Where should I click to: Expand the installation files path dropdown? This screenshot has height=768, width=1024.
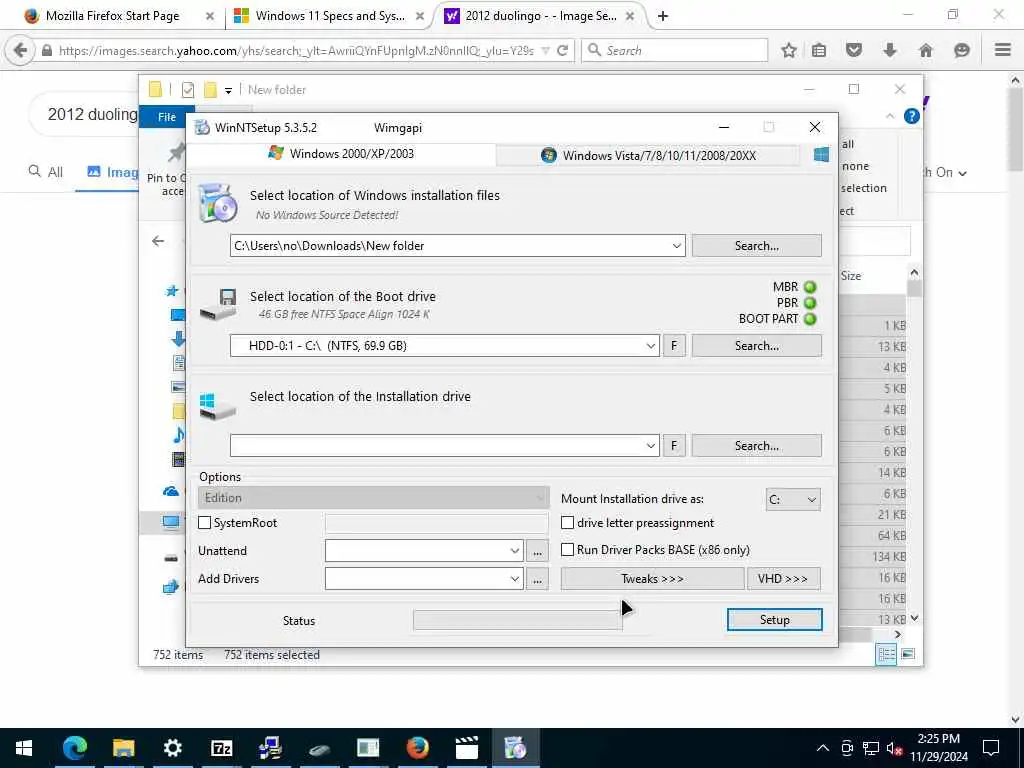[677, 246]
